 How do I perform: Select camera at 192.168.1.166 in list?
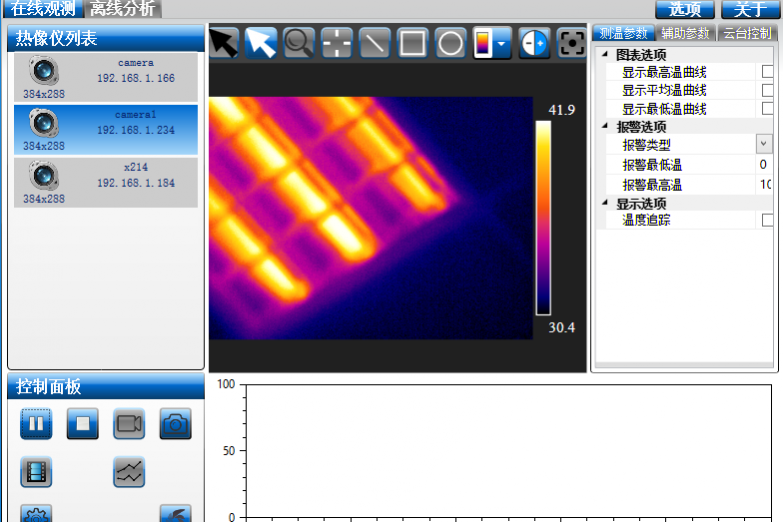pos(105,77)
